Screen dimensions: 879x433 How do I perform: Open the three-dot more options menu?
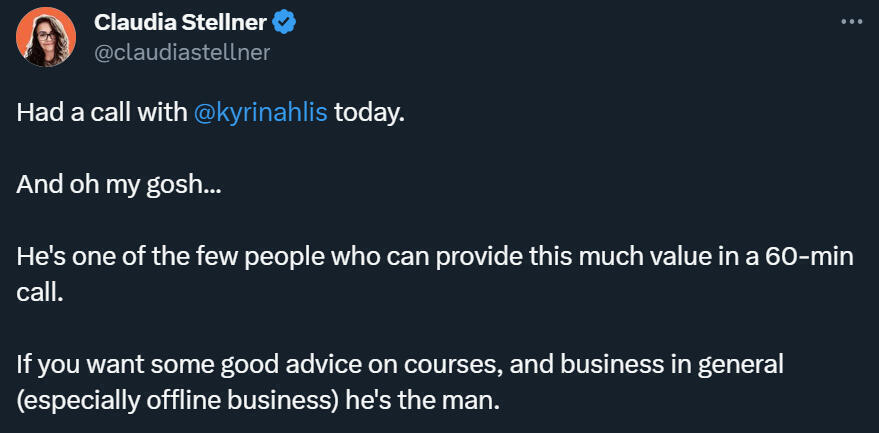(851, 22)
